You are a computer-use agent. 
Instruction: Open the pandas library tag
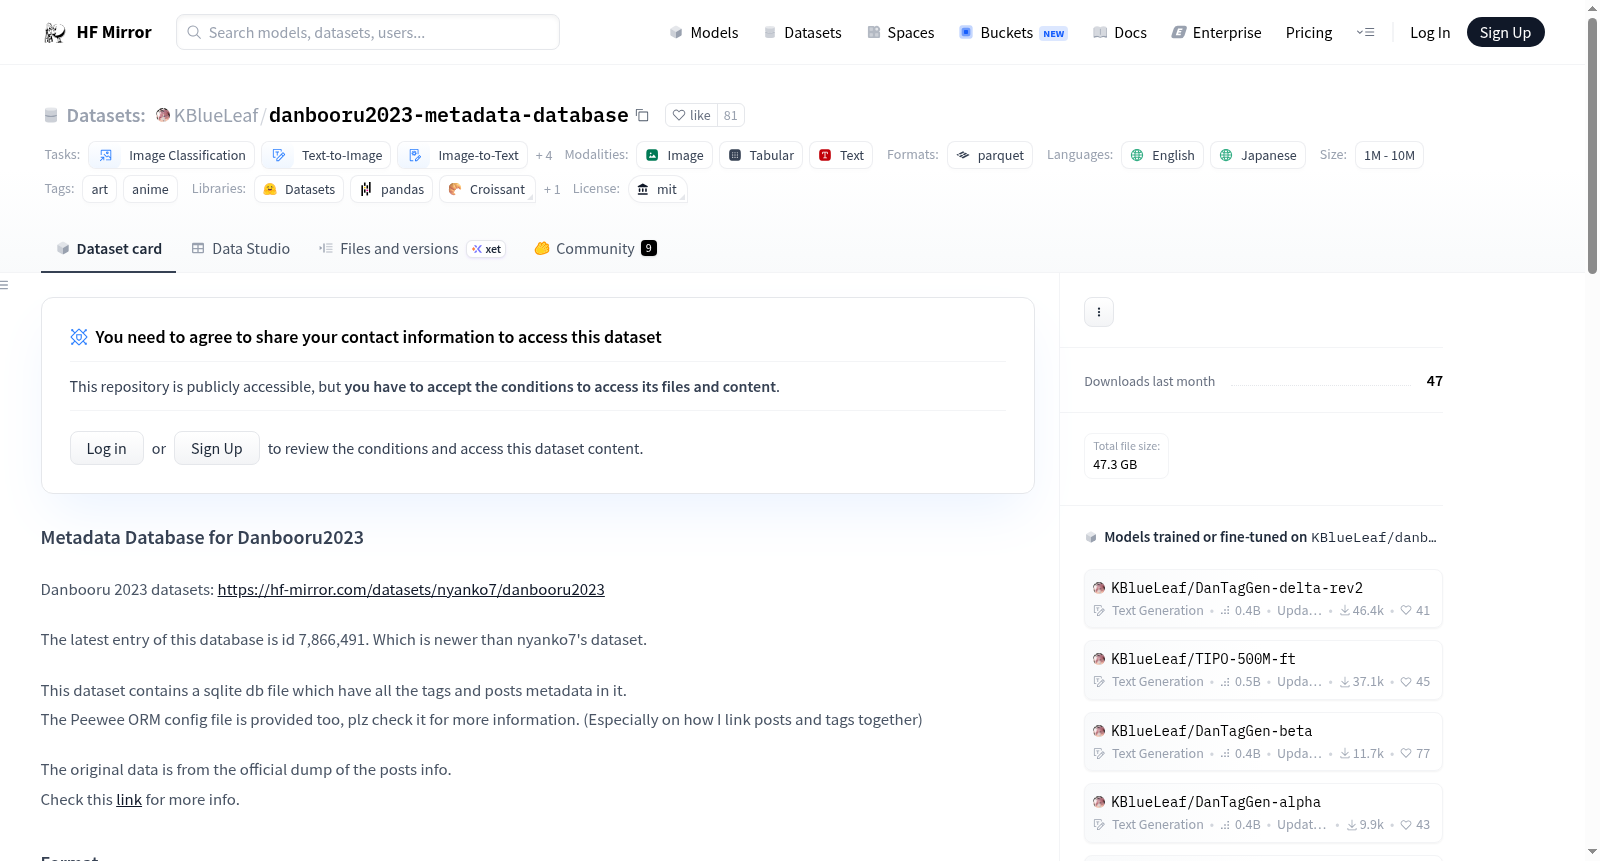click(x=392, y=189)
